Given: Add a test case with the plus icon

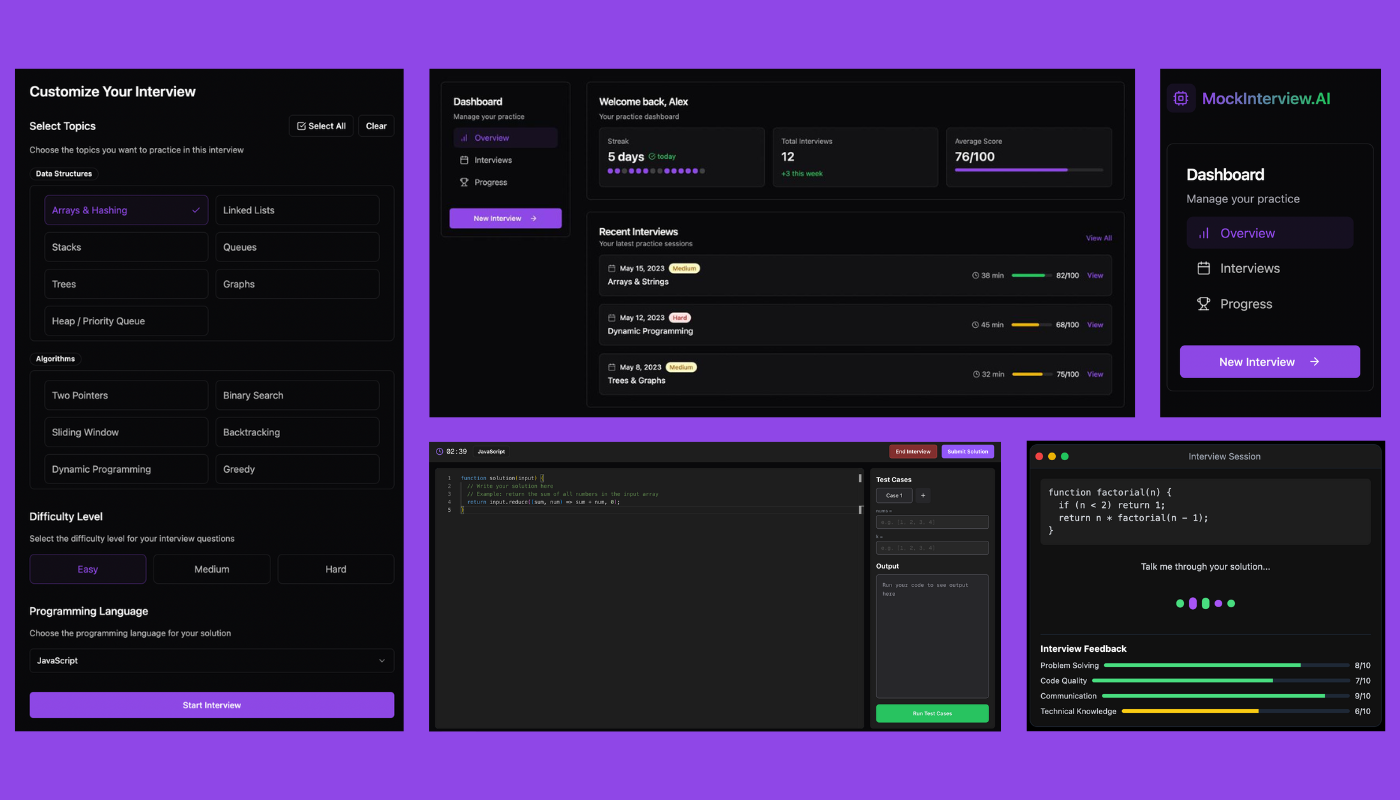Looking at the screenshot, I should point(923,495).
